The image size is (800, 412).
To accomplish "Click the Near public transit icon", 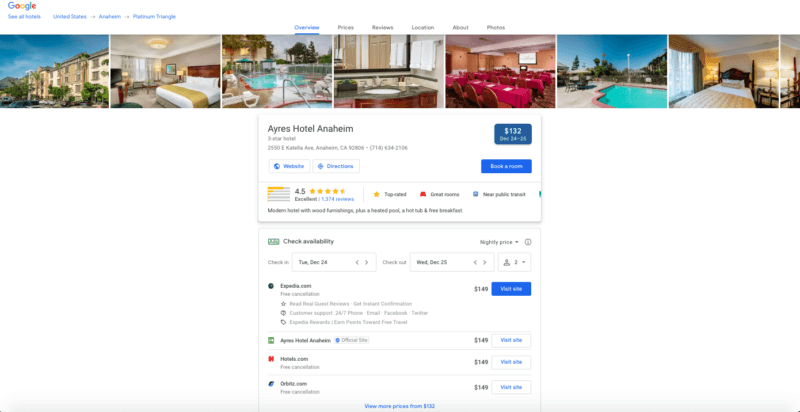I will point(476,194).
